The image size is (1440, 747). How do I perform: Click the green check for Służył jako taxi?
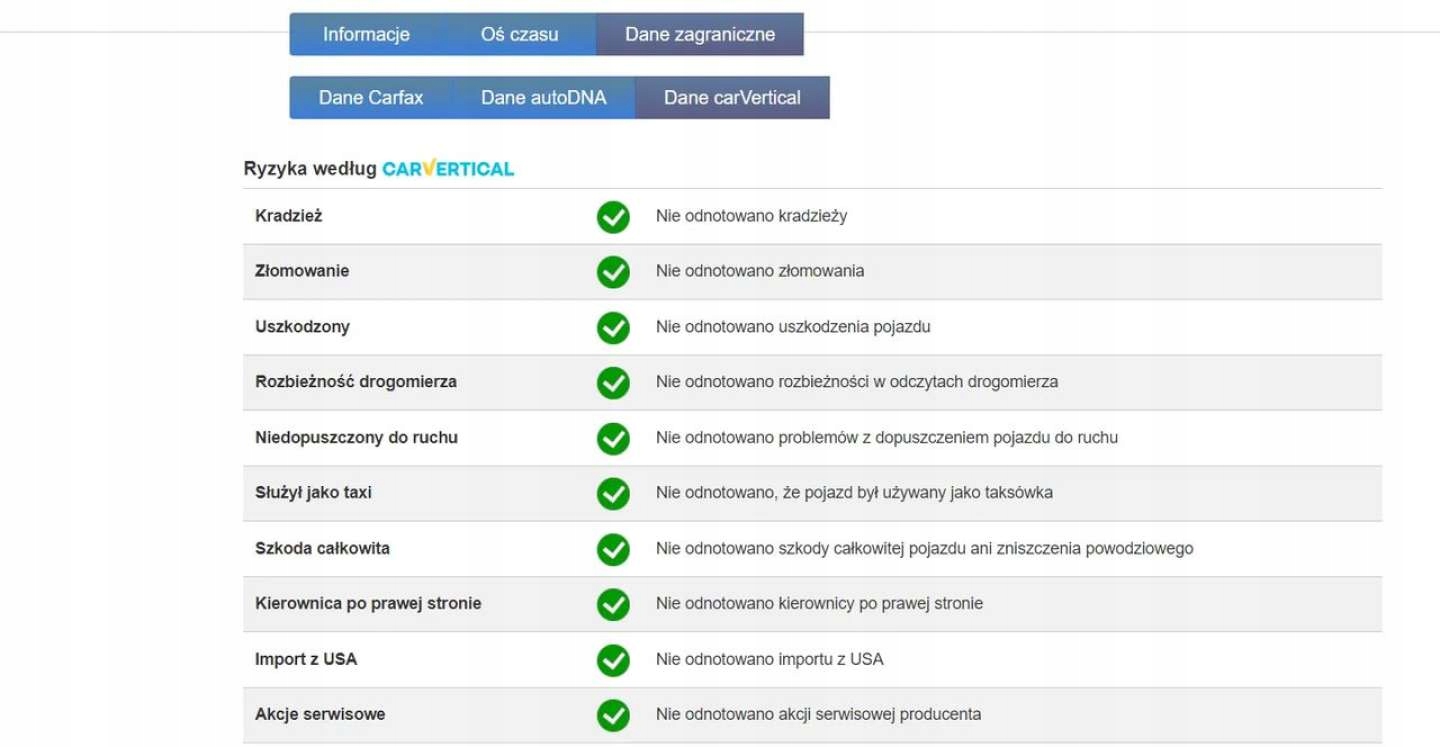click(613, 494)
